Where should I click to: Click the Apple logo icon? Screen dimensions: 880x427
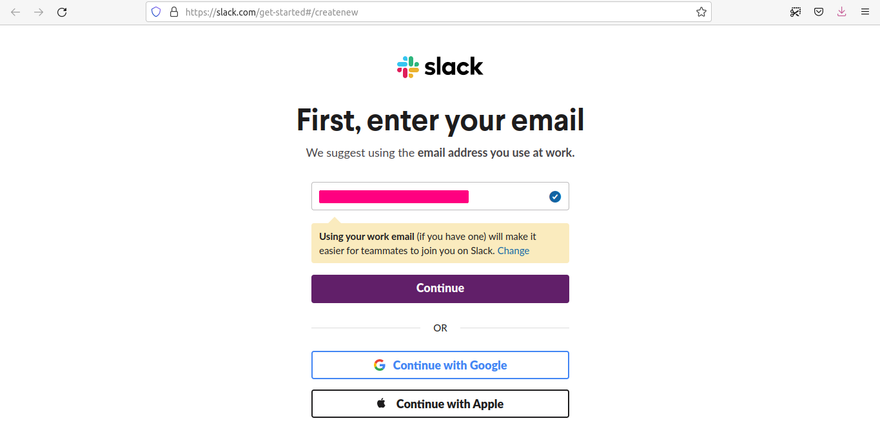pyautogui.click(x=381, y=403)
